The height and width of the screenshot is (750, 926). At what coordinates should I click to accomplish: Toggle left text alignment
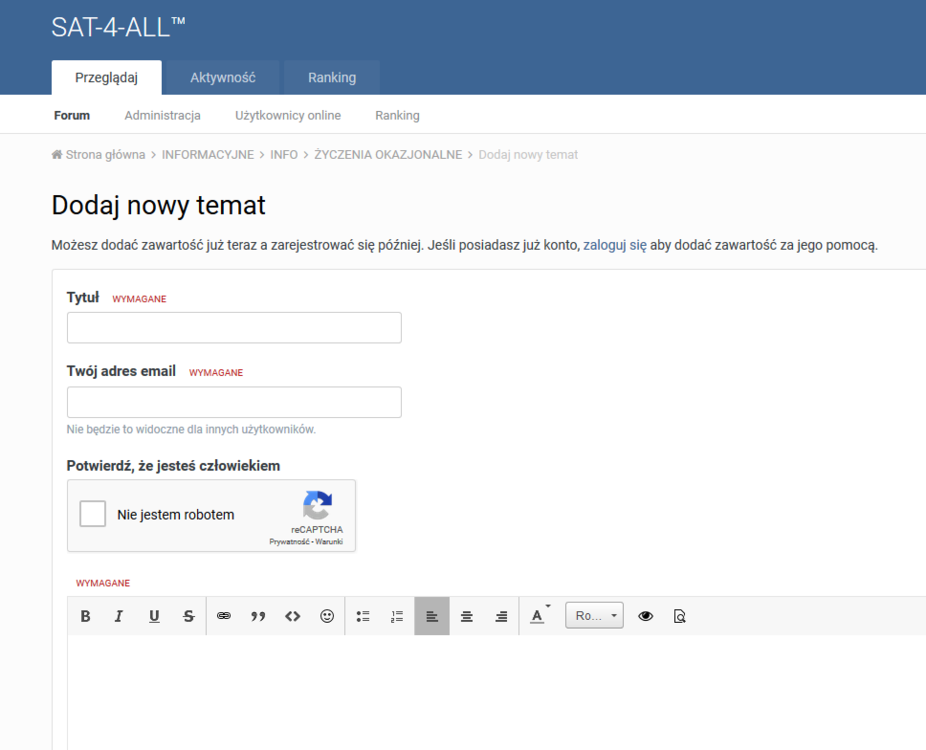click(x=432, y=616)
